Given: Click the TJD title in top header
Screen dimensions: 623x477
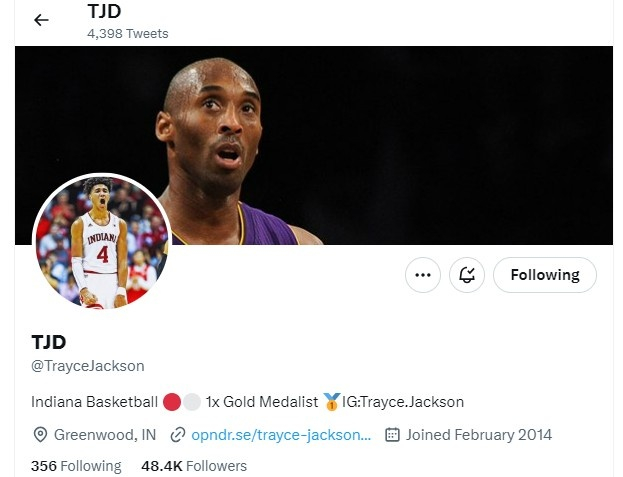Looking at the screenshot, I should [104, 11].
